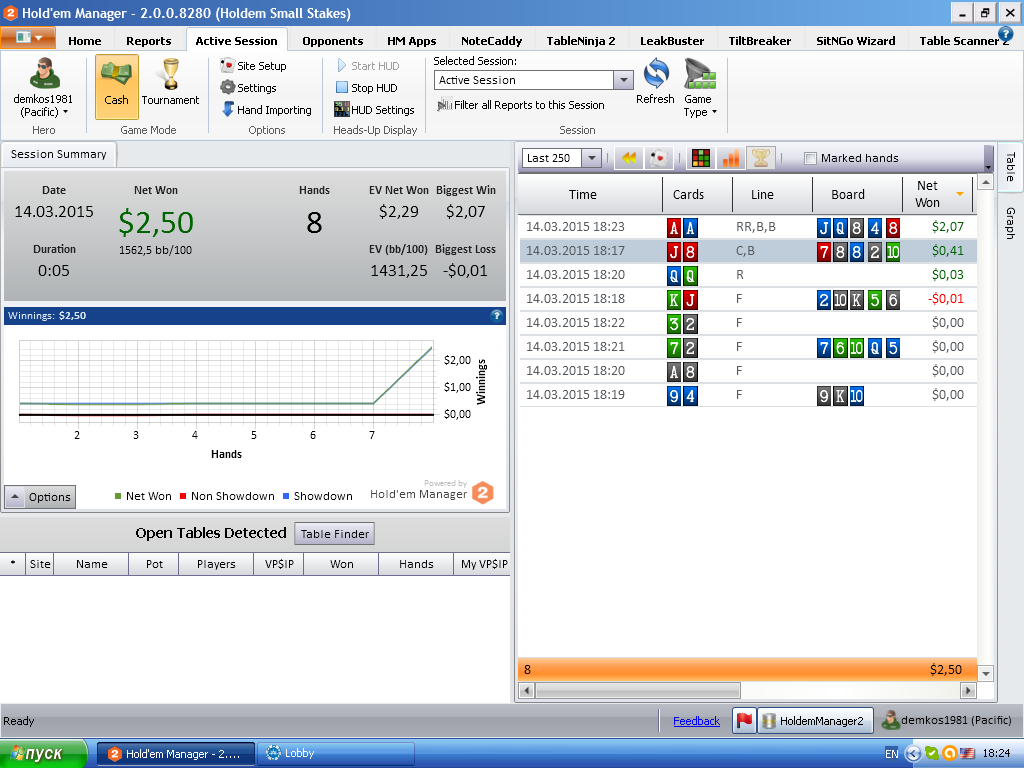The width and height of the screenshot is (1024, 768).
Task: Click the yellow rewind arrows icon
Action: coord(629,158)
